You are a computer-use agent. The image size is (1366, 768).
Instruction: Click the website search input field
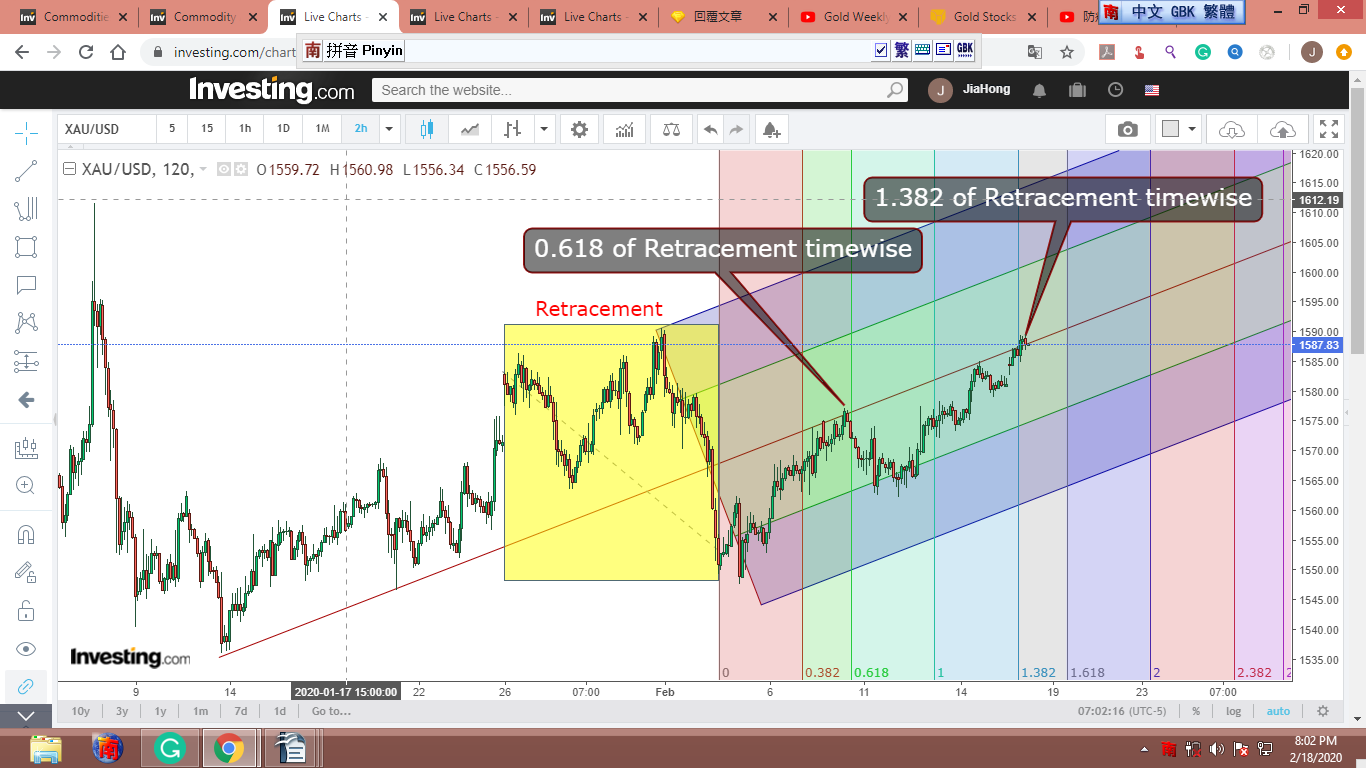click(630, 90)
